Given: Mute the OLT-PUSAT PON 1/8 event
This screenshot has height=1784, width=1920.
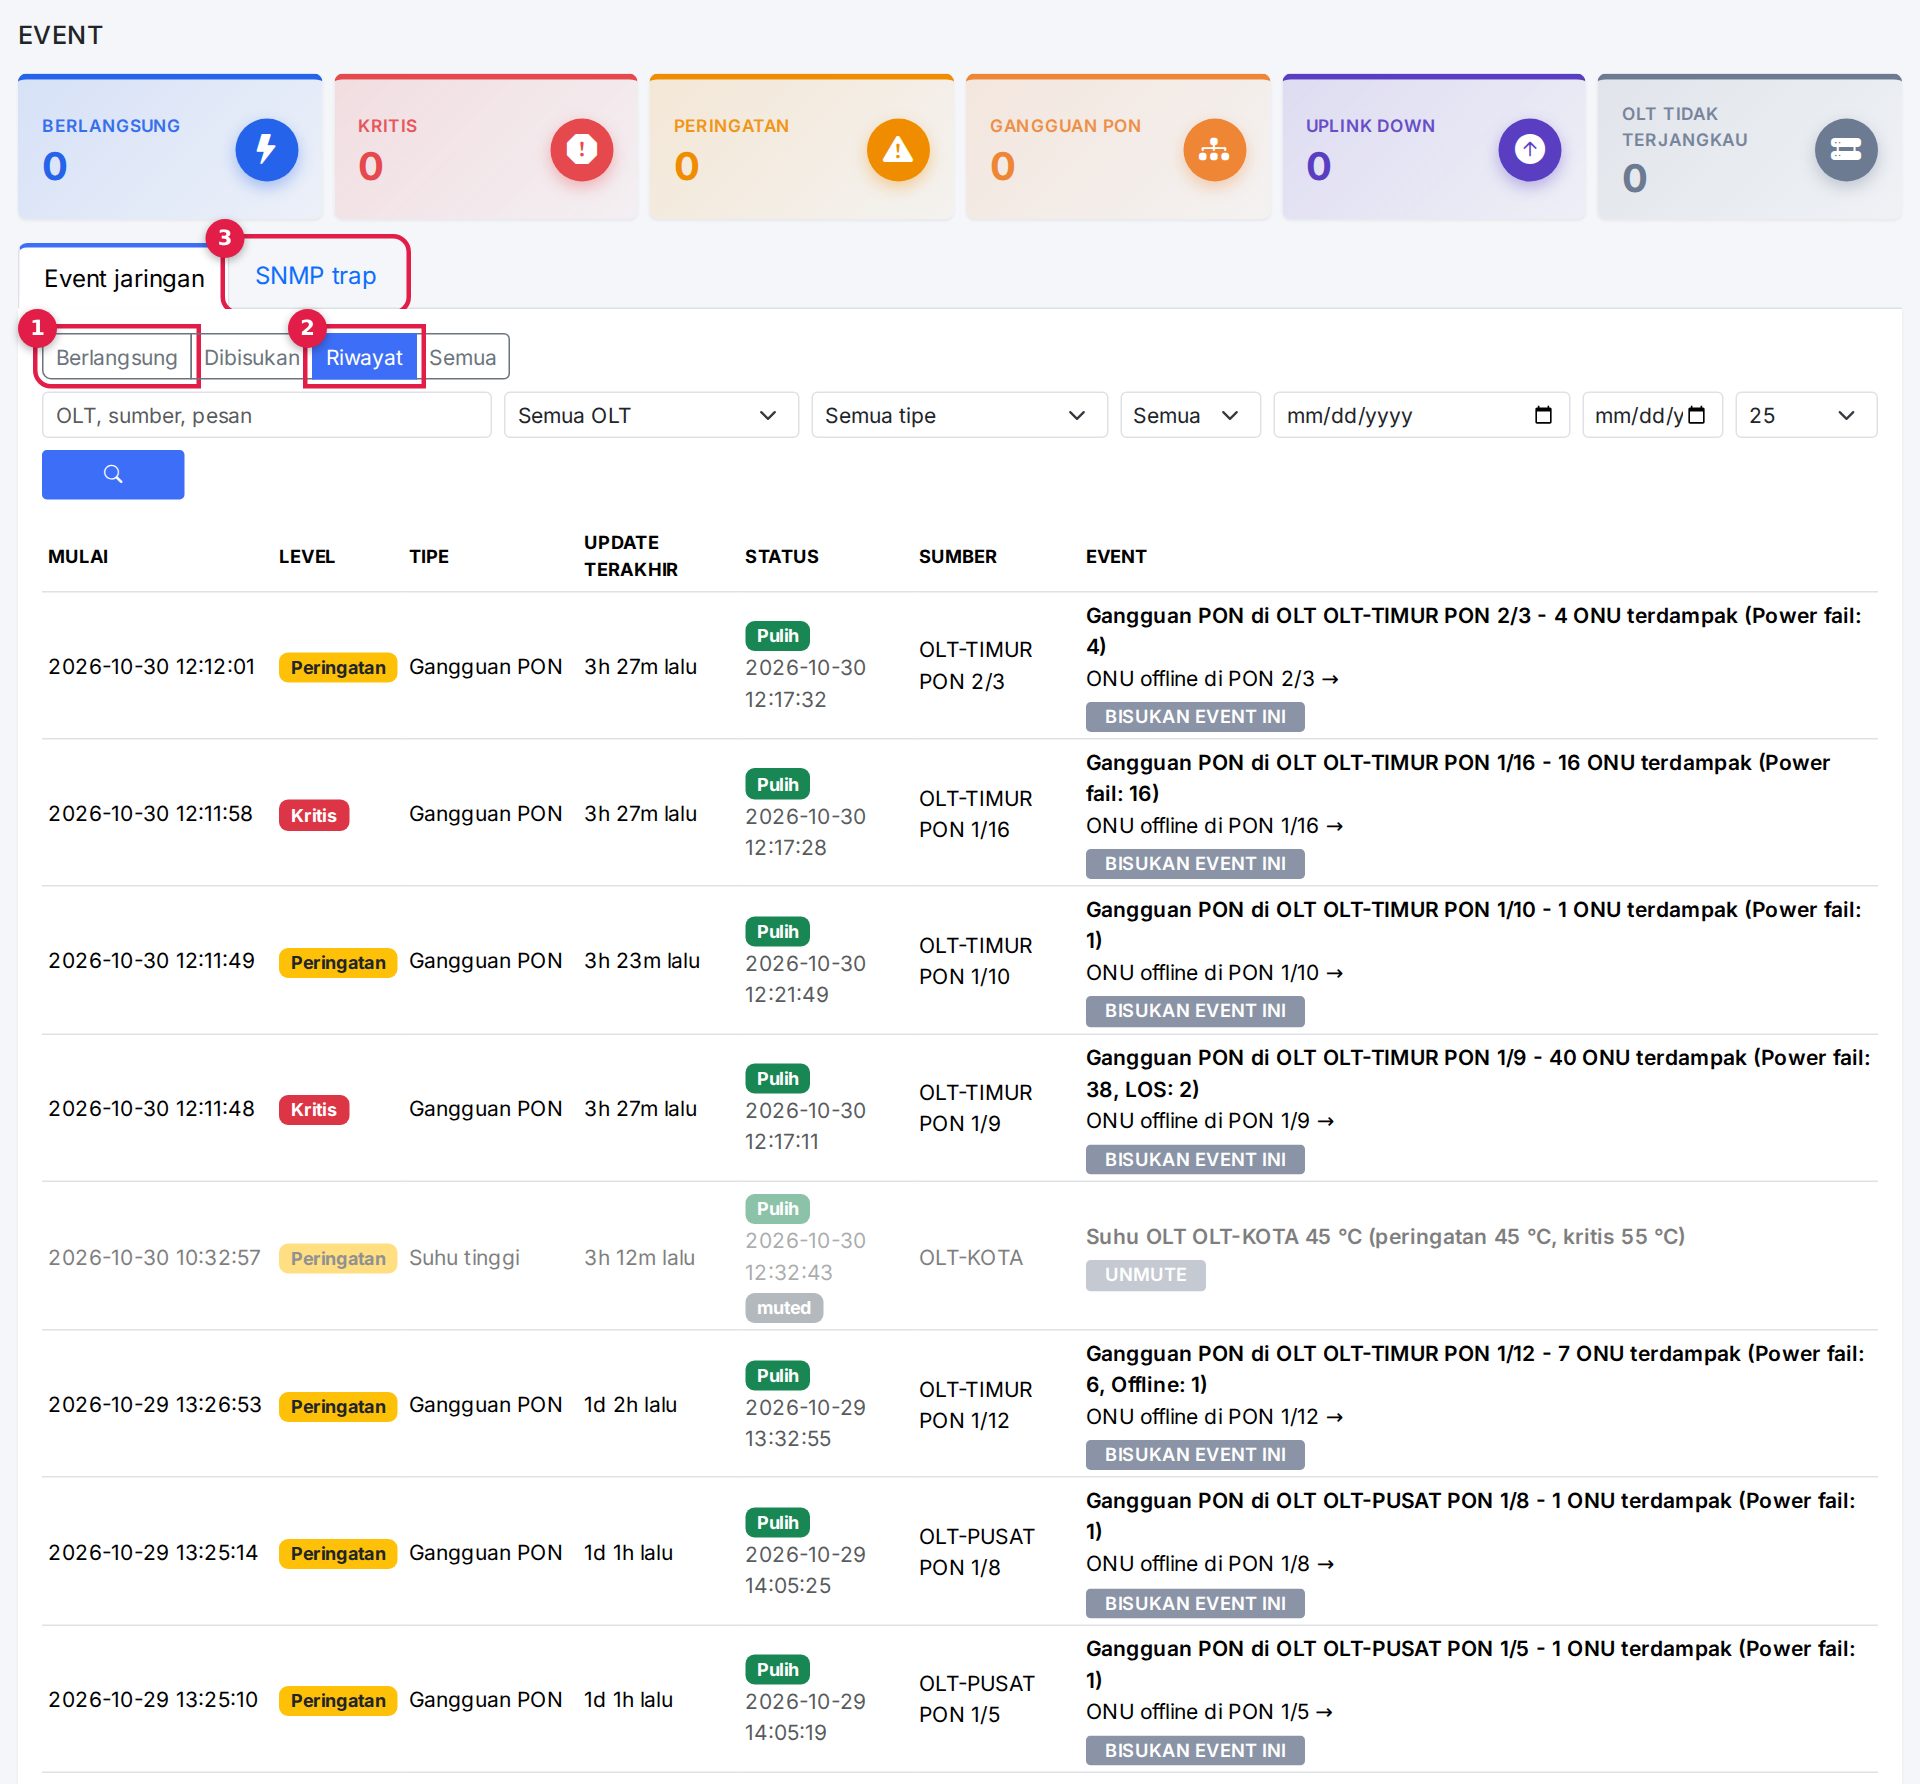Looking at the screenshot, I should point(1195,1603).
